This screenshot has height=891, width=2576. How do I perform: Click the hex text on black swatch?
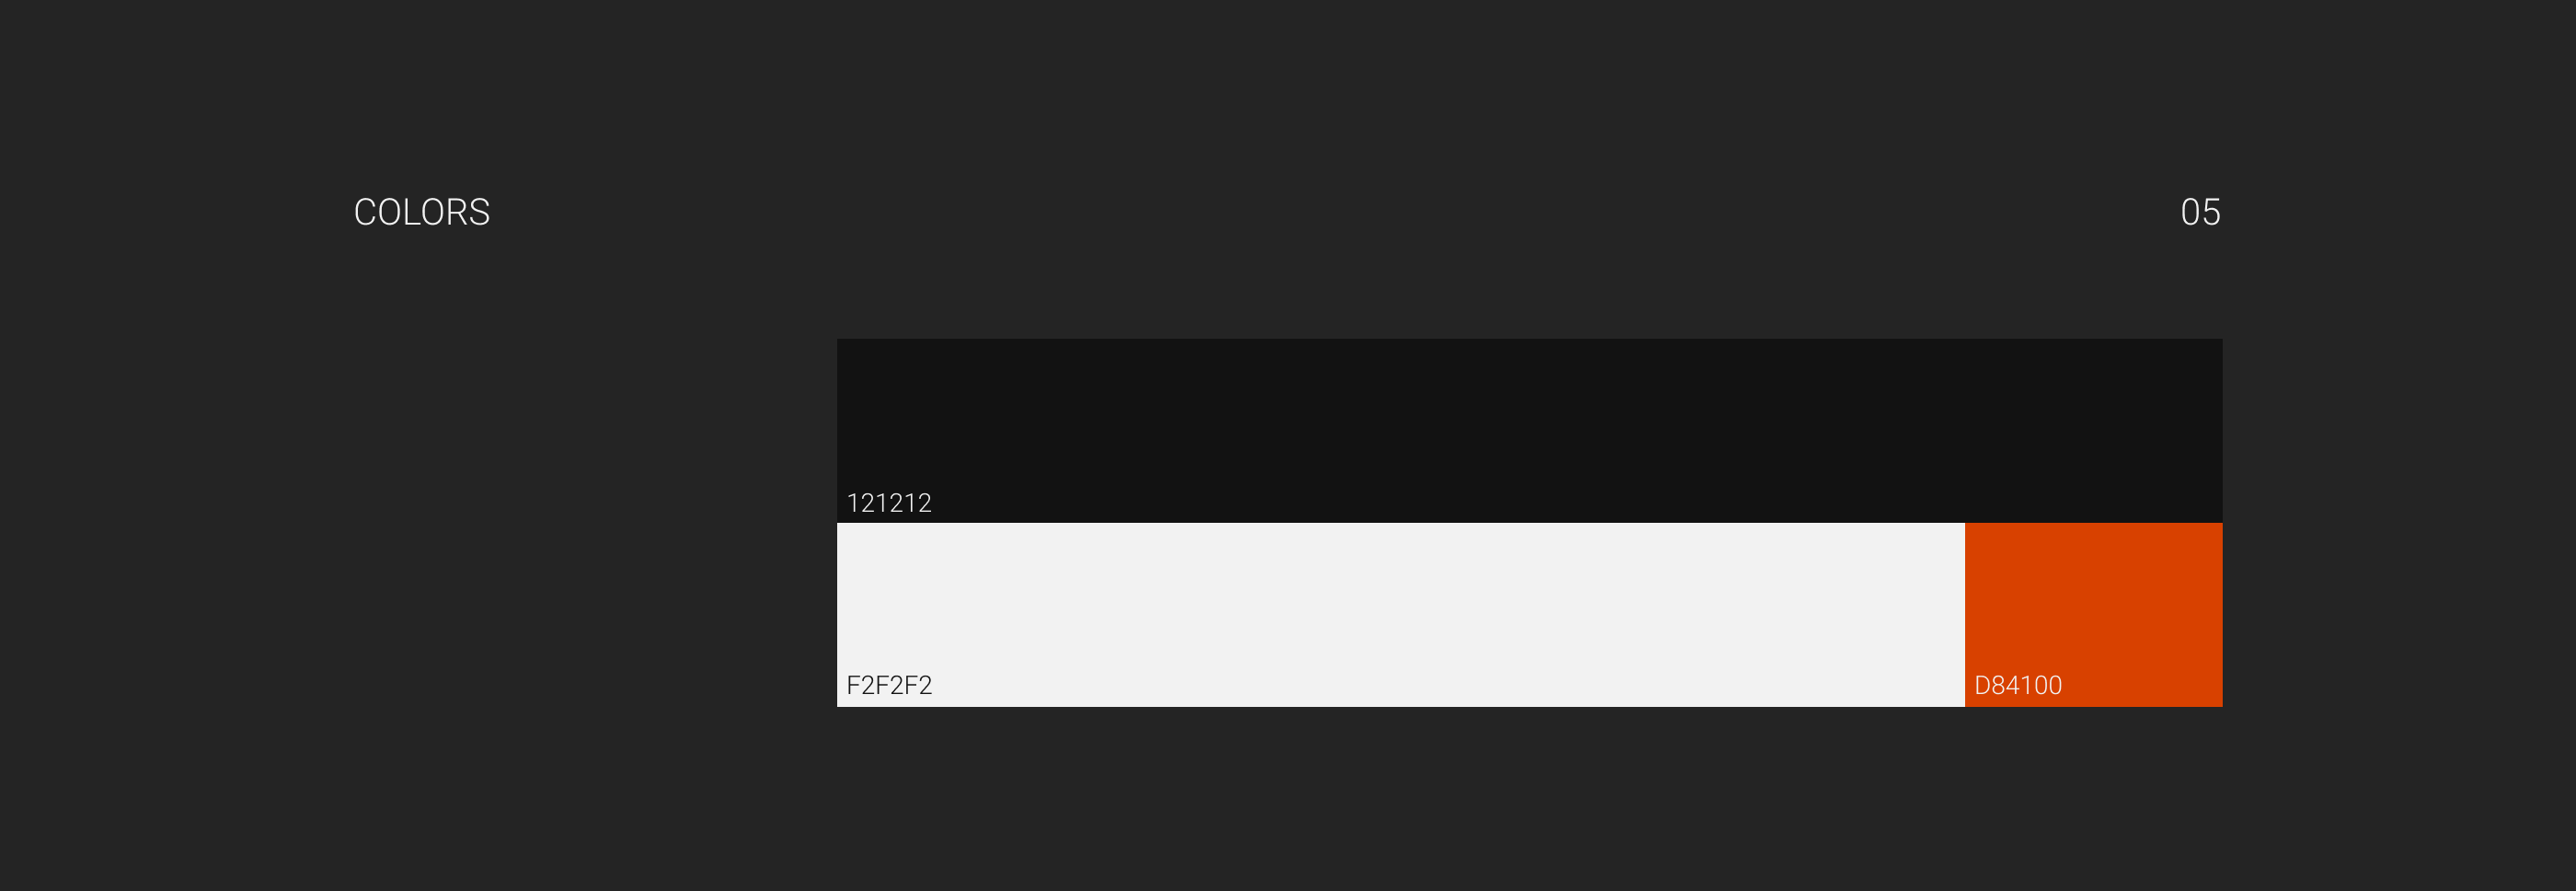tap(888, 503)
